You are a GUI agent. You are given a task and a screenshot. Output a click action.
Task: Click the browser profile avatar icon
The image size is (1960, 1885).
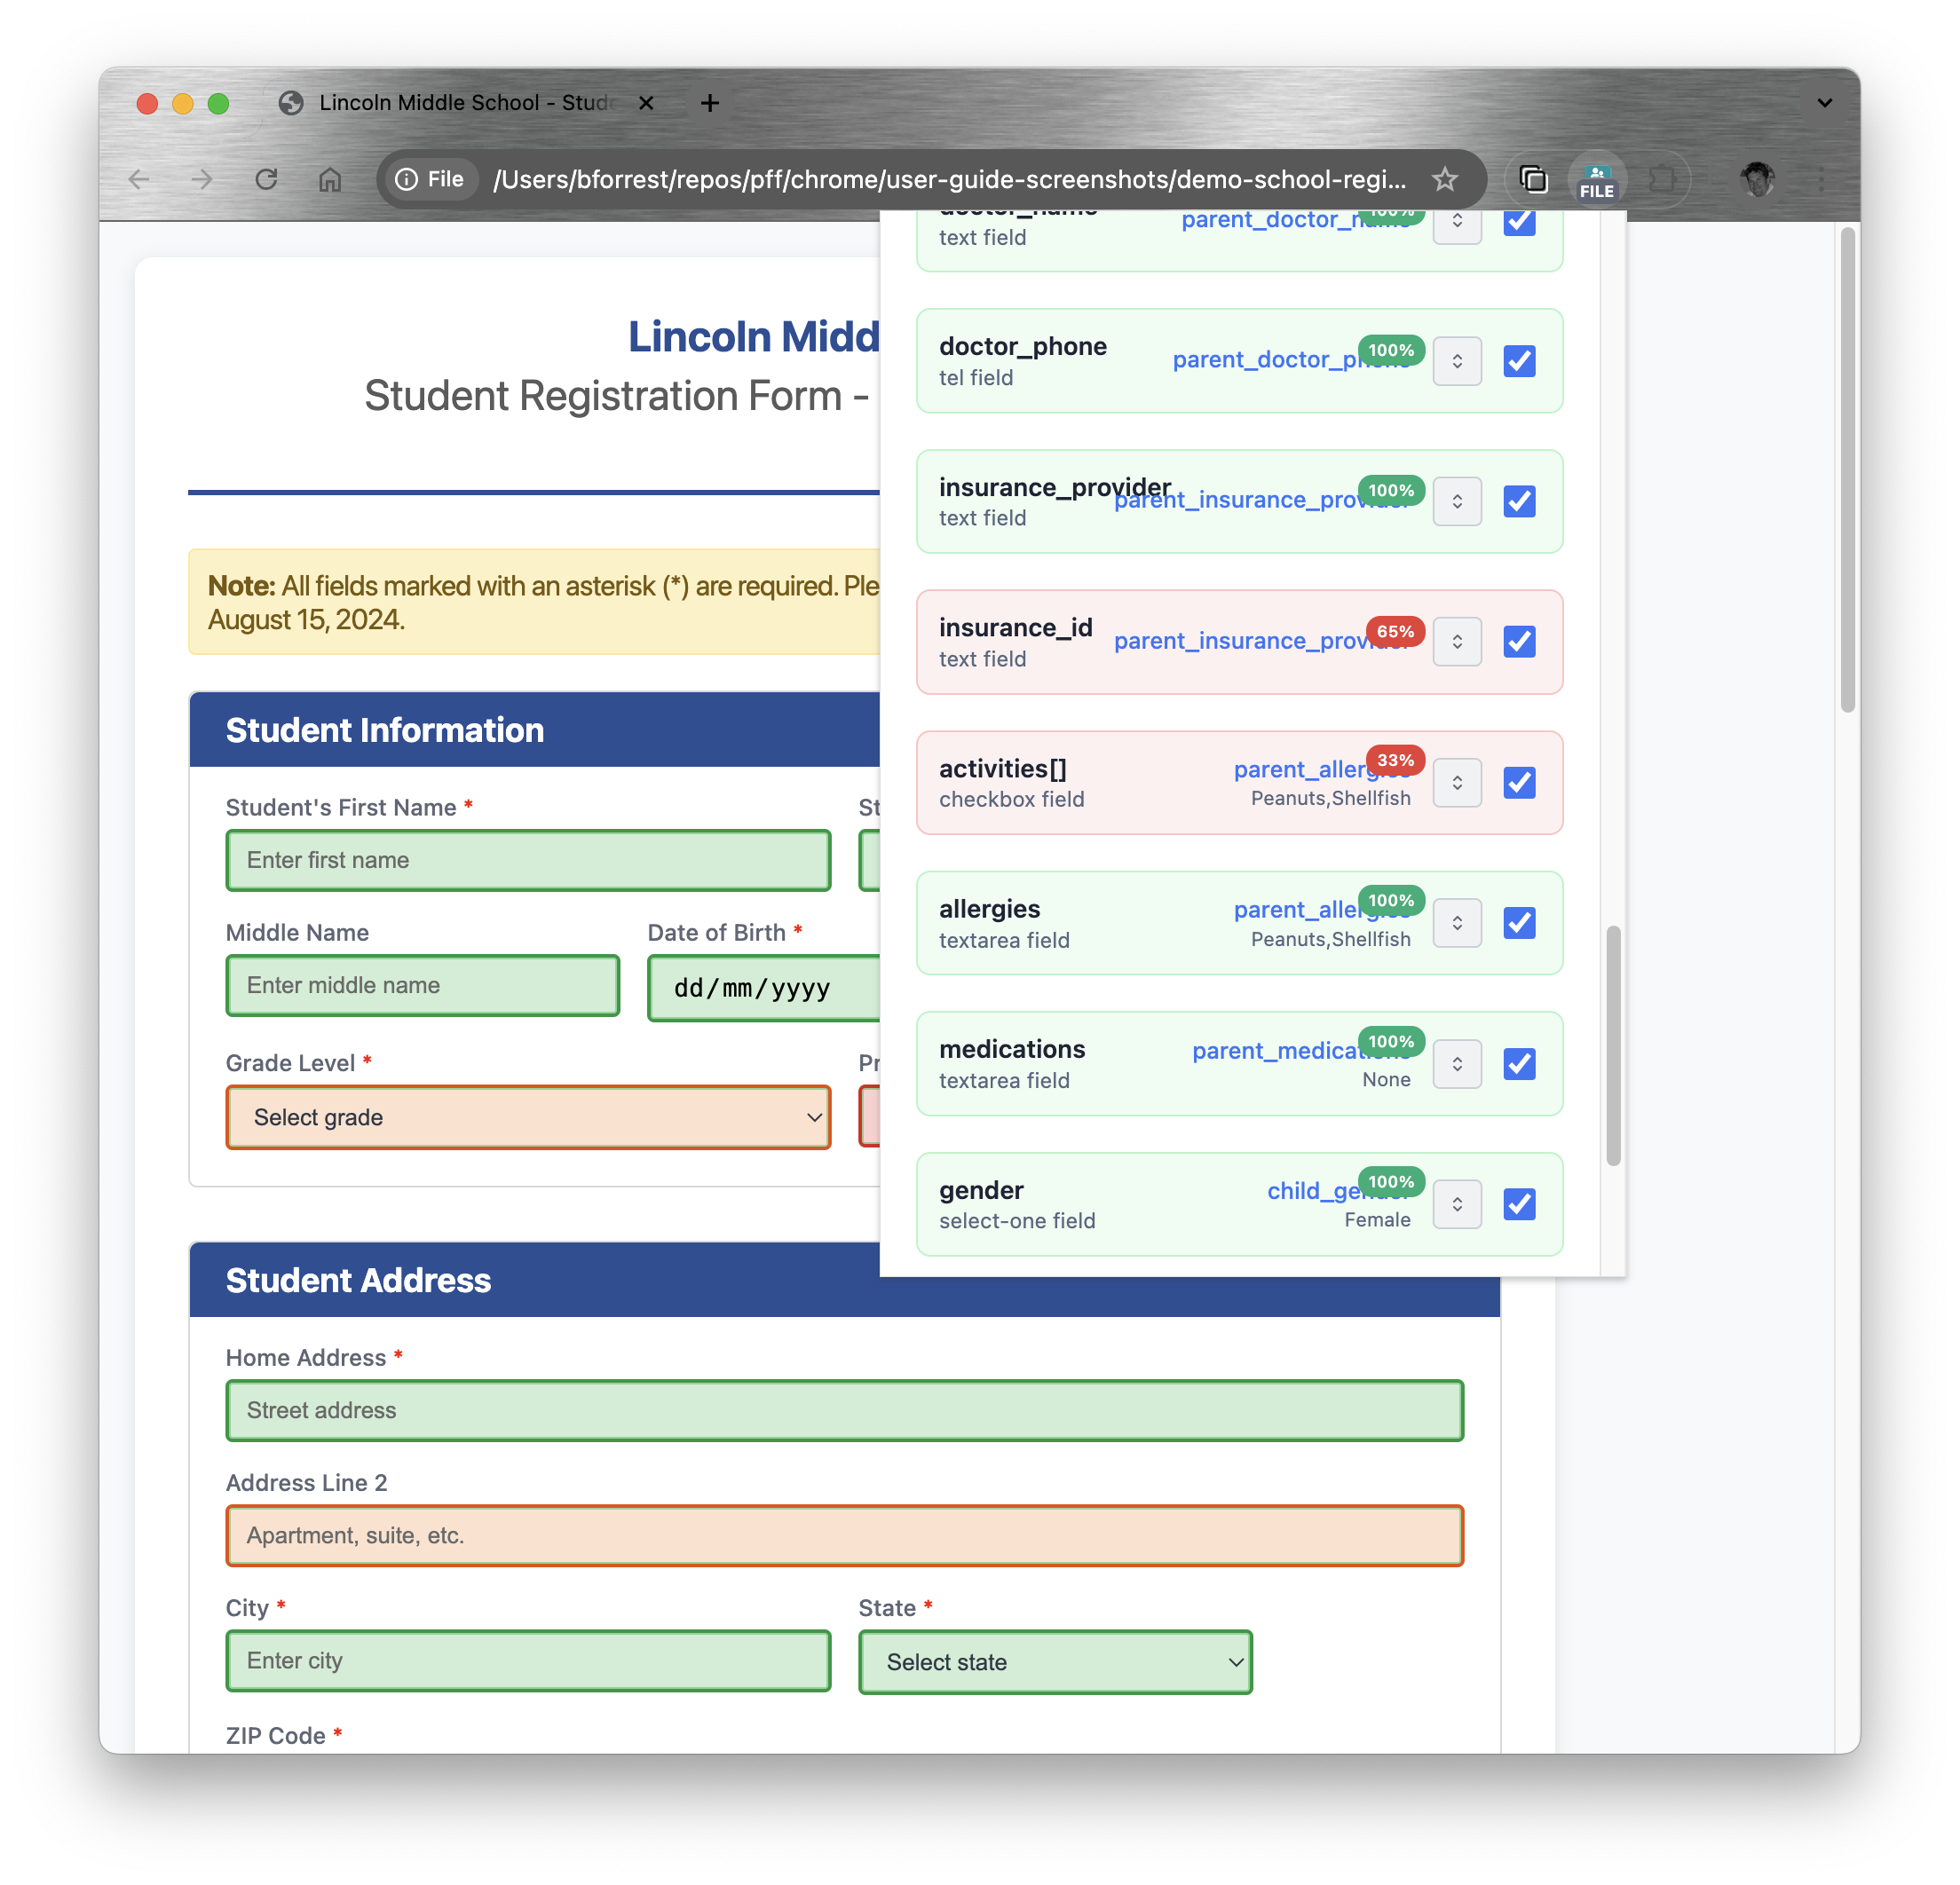pyautogui.click(x=1758, y=179)
